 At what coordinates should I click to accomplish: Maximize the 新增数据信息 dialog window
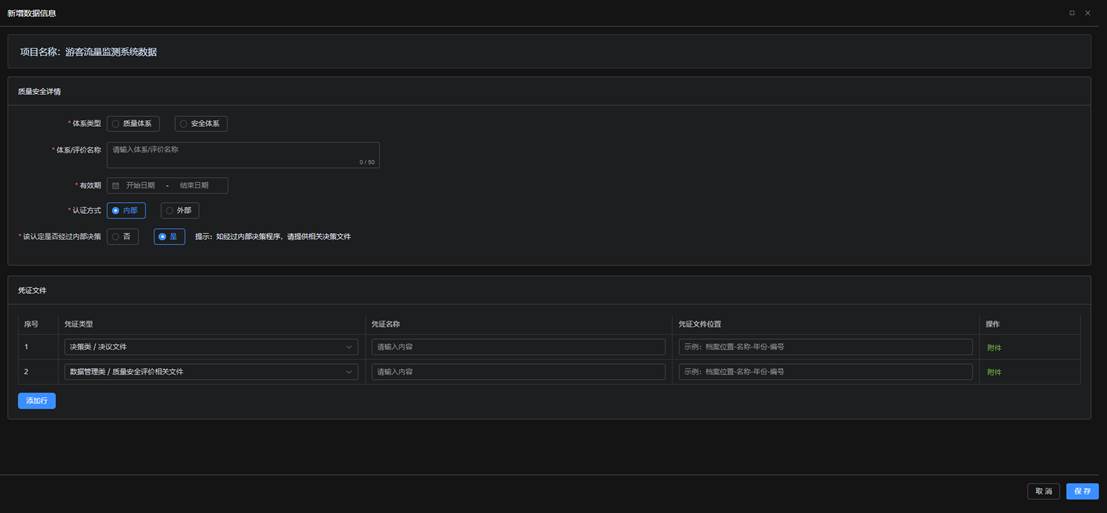1072,13
